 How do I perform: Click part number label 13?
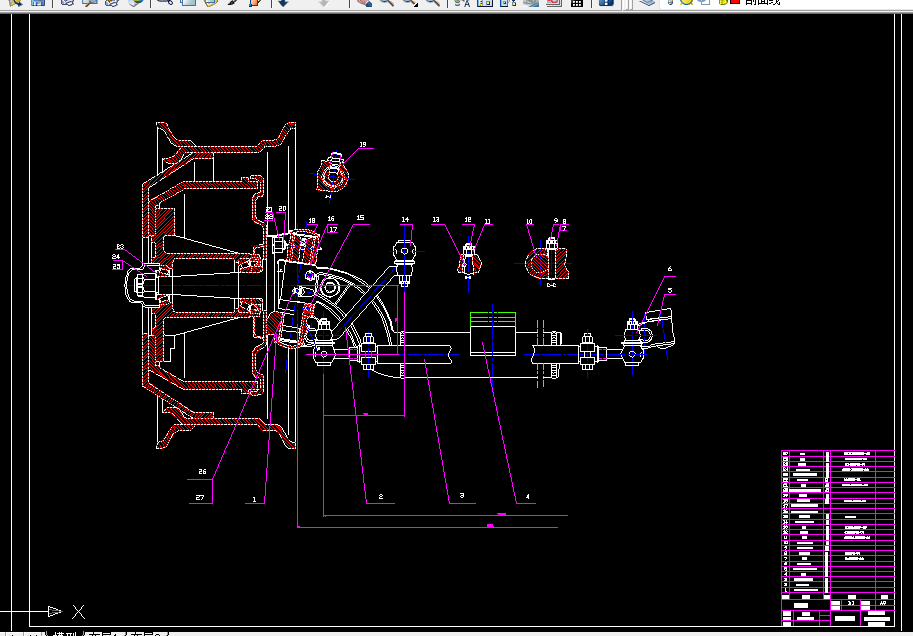pos(436,220)
